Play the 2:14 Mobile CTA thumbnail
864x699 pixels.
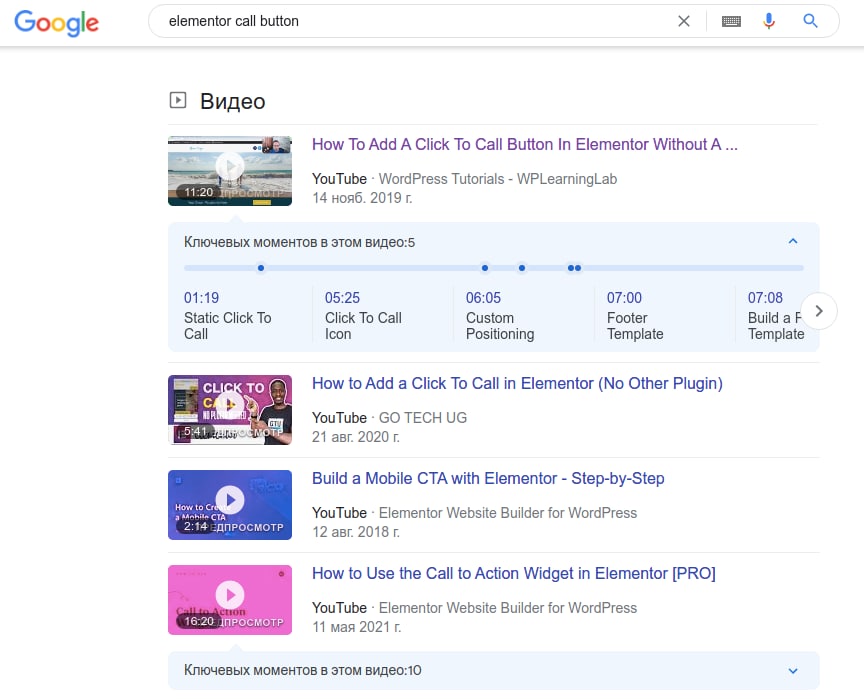(x=230, y=505)
